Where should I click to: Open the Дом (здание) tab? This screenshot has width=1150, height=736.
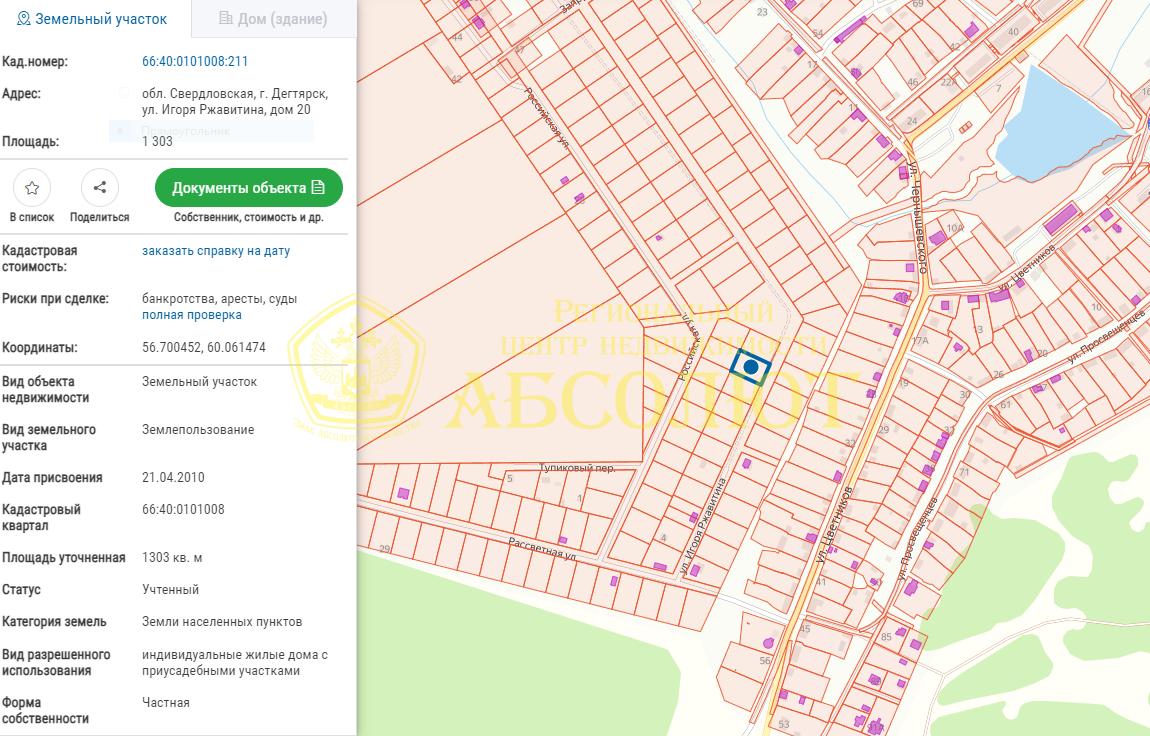(274, 19)
